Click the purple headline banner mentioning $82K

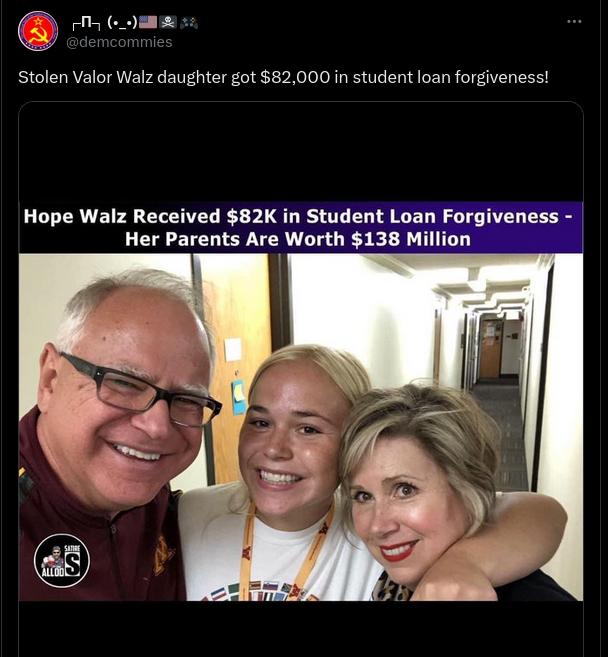coord(301,228)
